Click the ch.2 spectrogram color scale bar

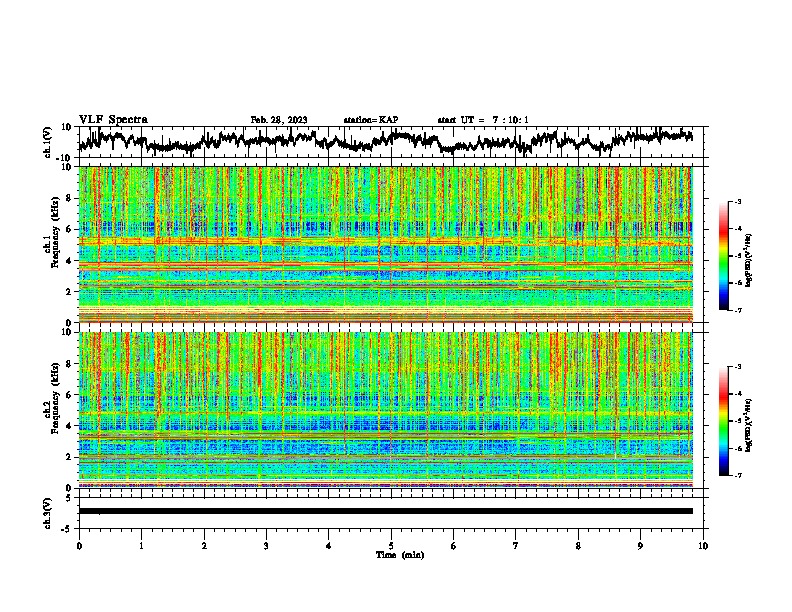723,421
